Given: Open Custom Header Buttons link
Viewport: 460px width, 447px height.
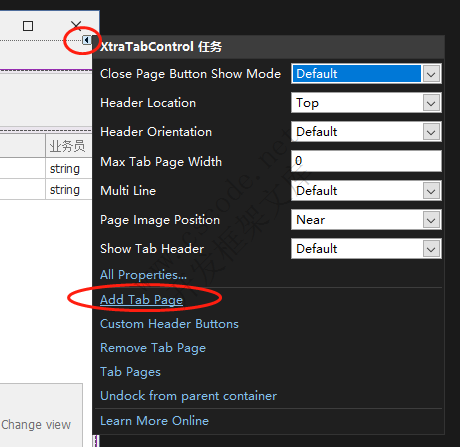Looking at the screenshot, I should pos(169,324).
